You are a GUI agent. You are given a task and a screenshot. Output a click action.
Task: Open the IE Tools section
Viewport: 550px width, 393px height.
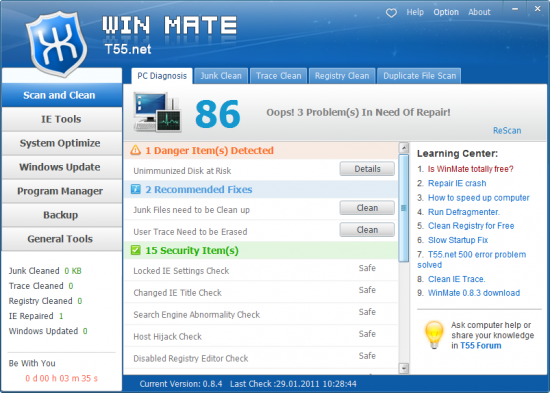61,119
